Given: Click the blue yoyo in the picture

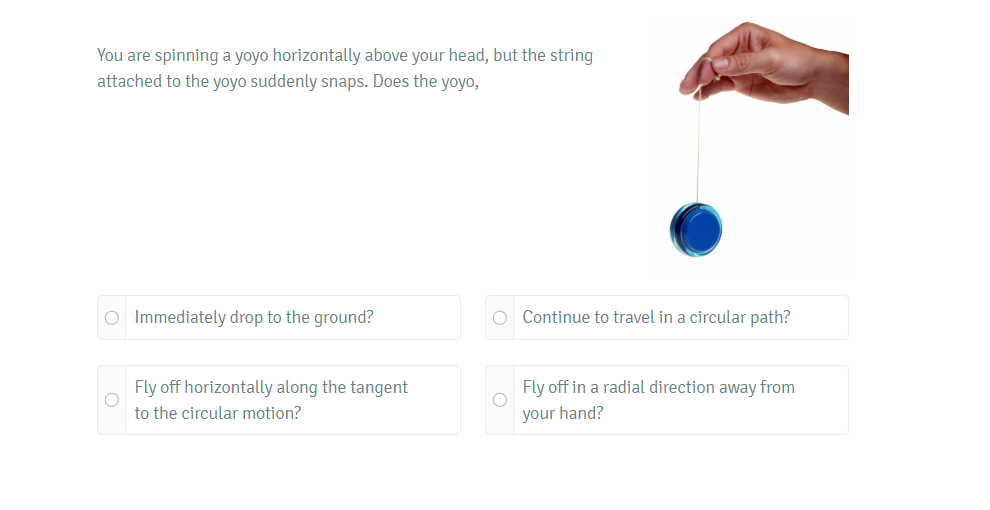Looking at the screenshot, I should 697,229.
